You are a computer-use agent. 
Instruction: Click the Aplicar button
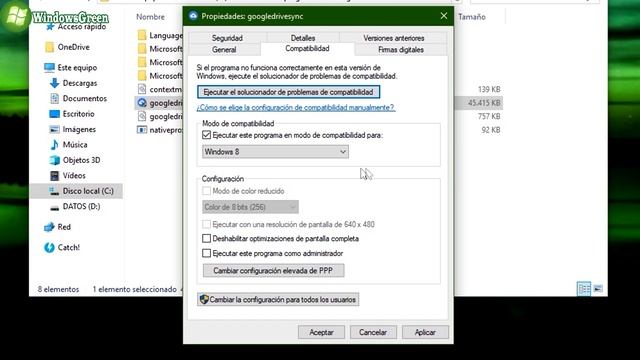[x=425, y=332]
